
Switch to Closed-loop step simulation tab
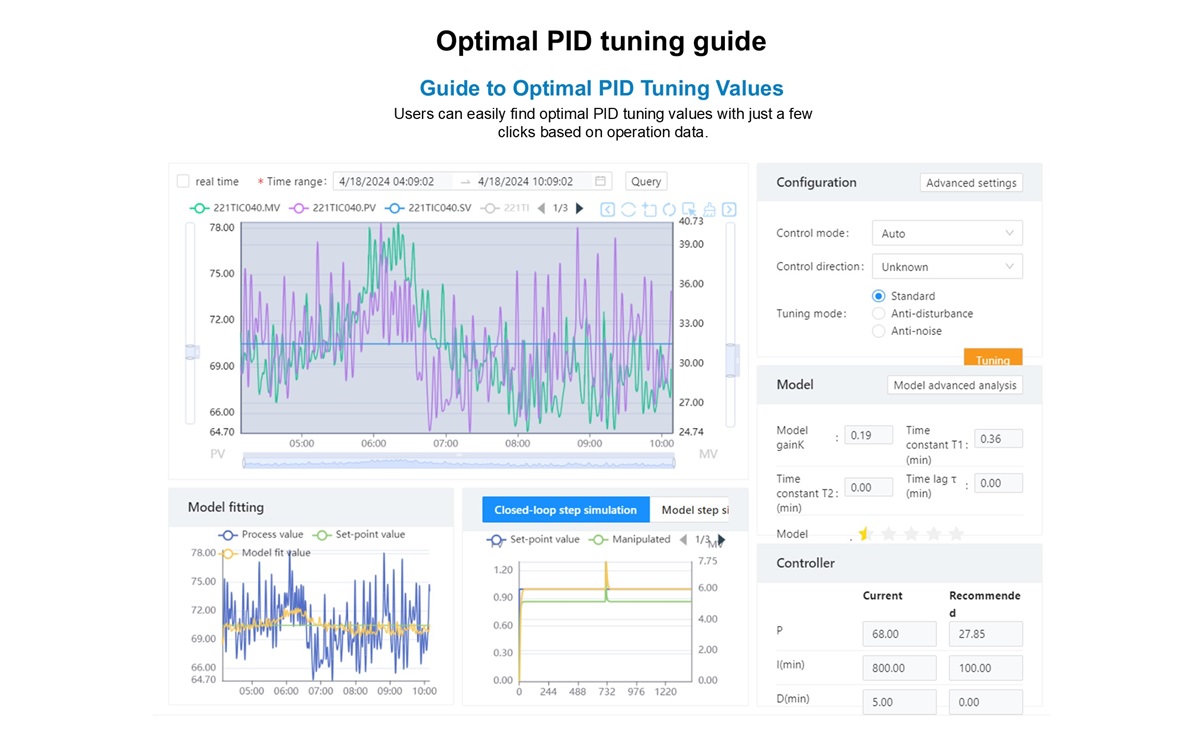click(x=565, y=510)
